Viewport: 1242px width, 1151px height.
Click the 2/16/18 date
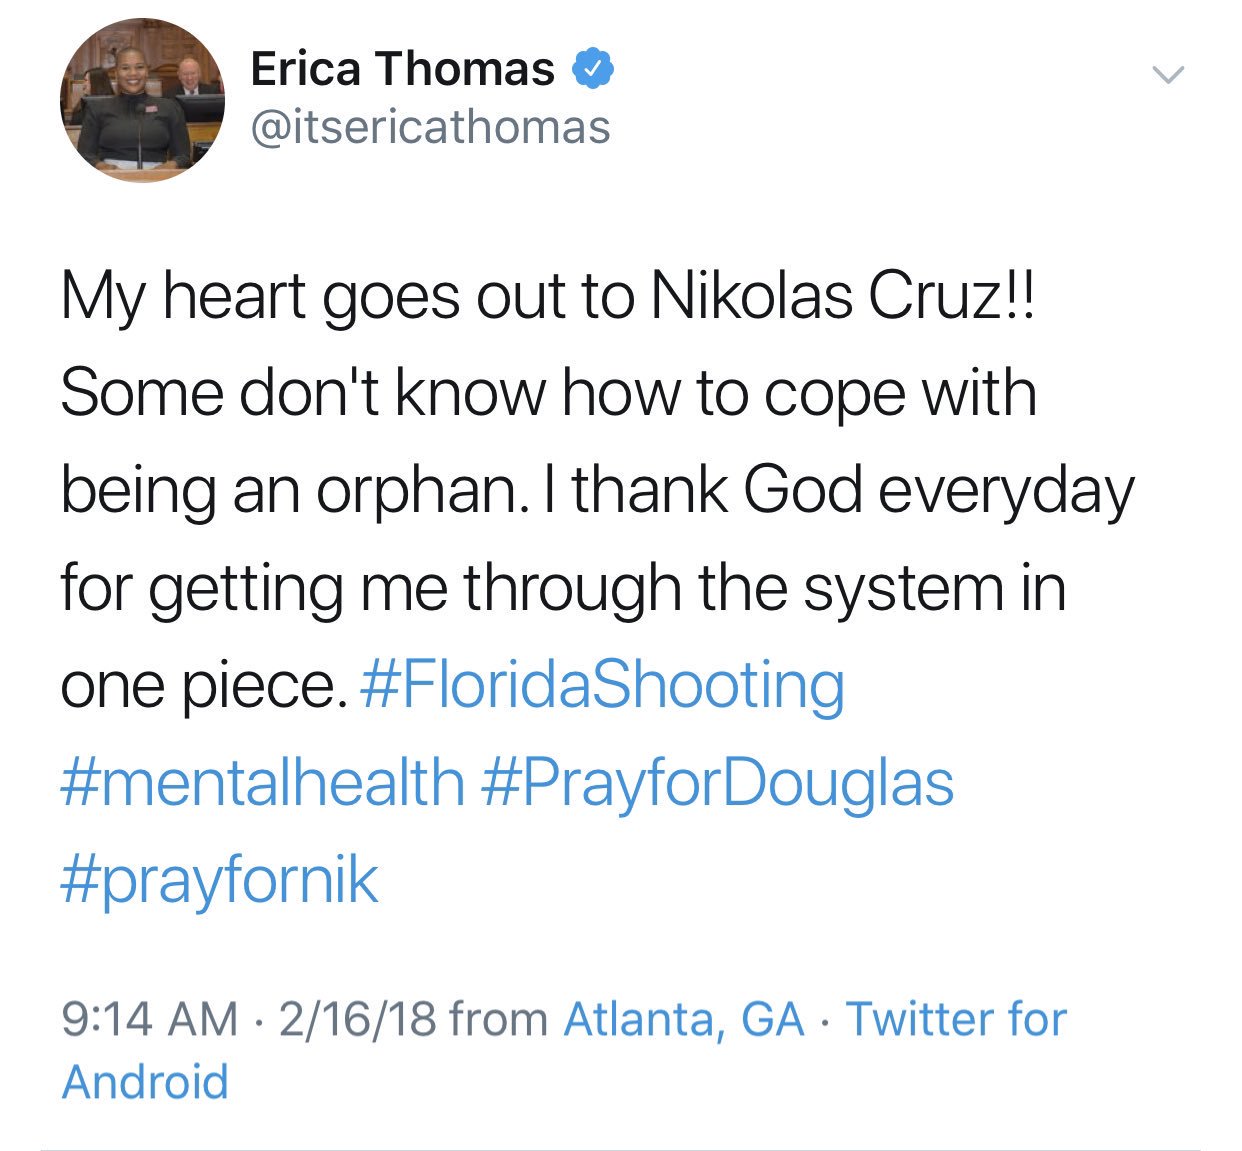[358, 1020]
